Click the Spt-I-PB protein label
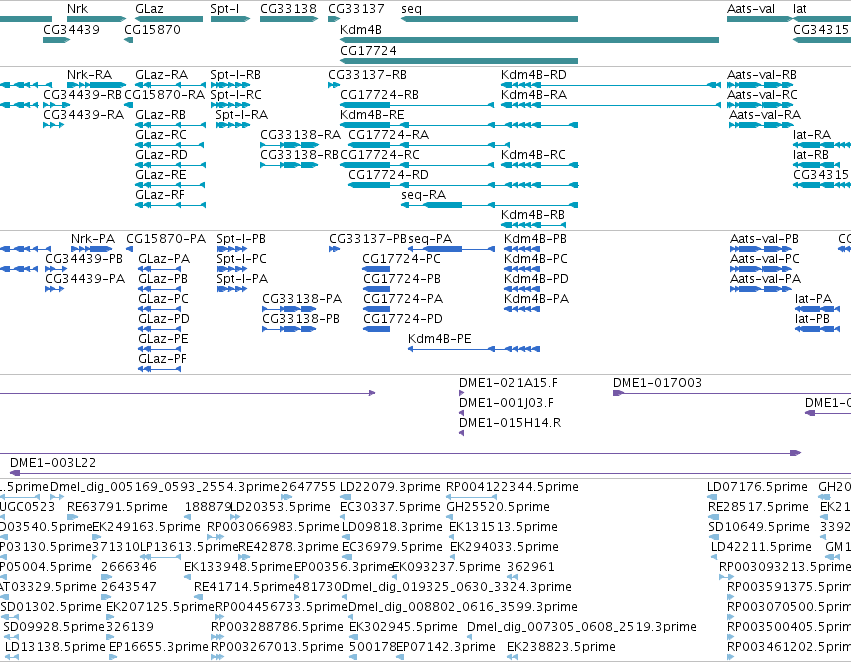The width and height of the screenshot is (851, 662). pyautogui.click(x=241, y=239)
